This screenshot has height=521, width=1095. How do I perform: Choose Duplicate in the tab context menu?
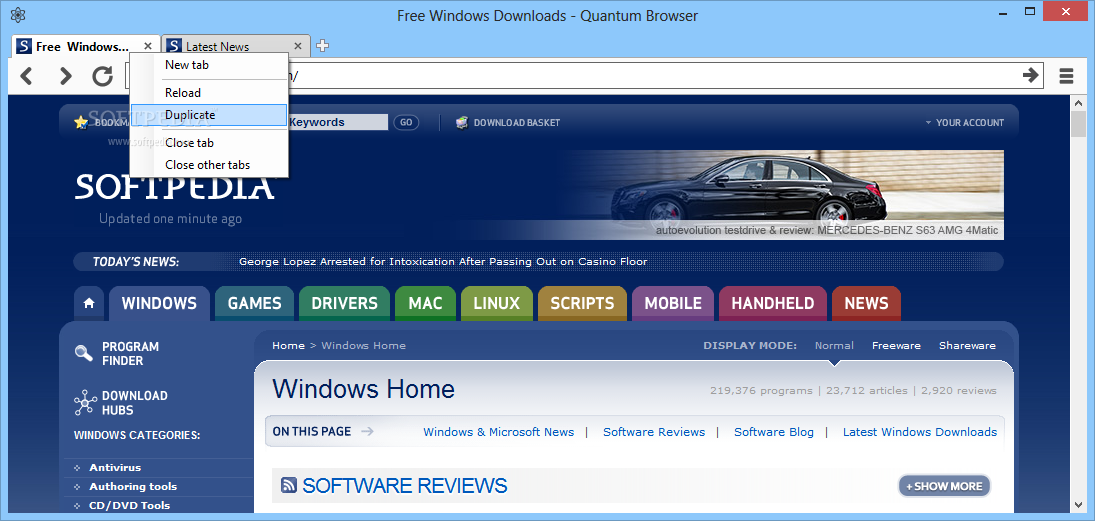[x=209, y=115]
